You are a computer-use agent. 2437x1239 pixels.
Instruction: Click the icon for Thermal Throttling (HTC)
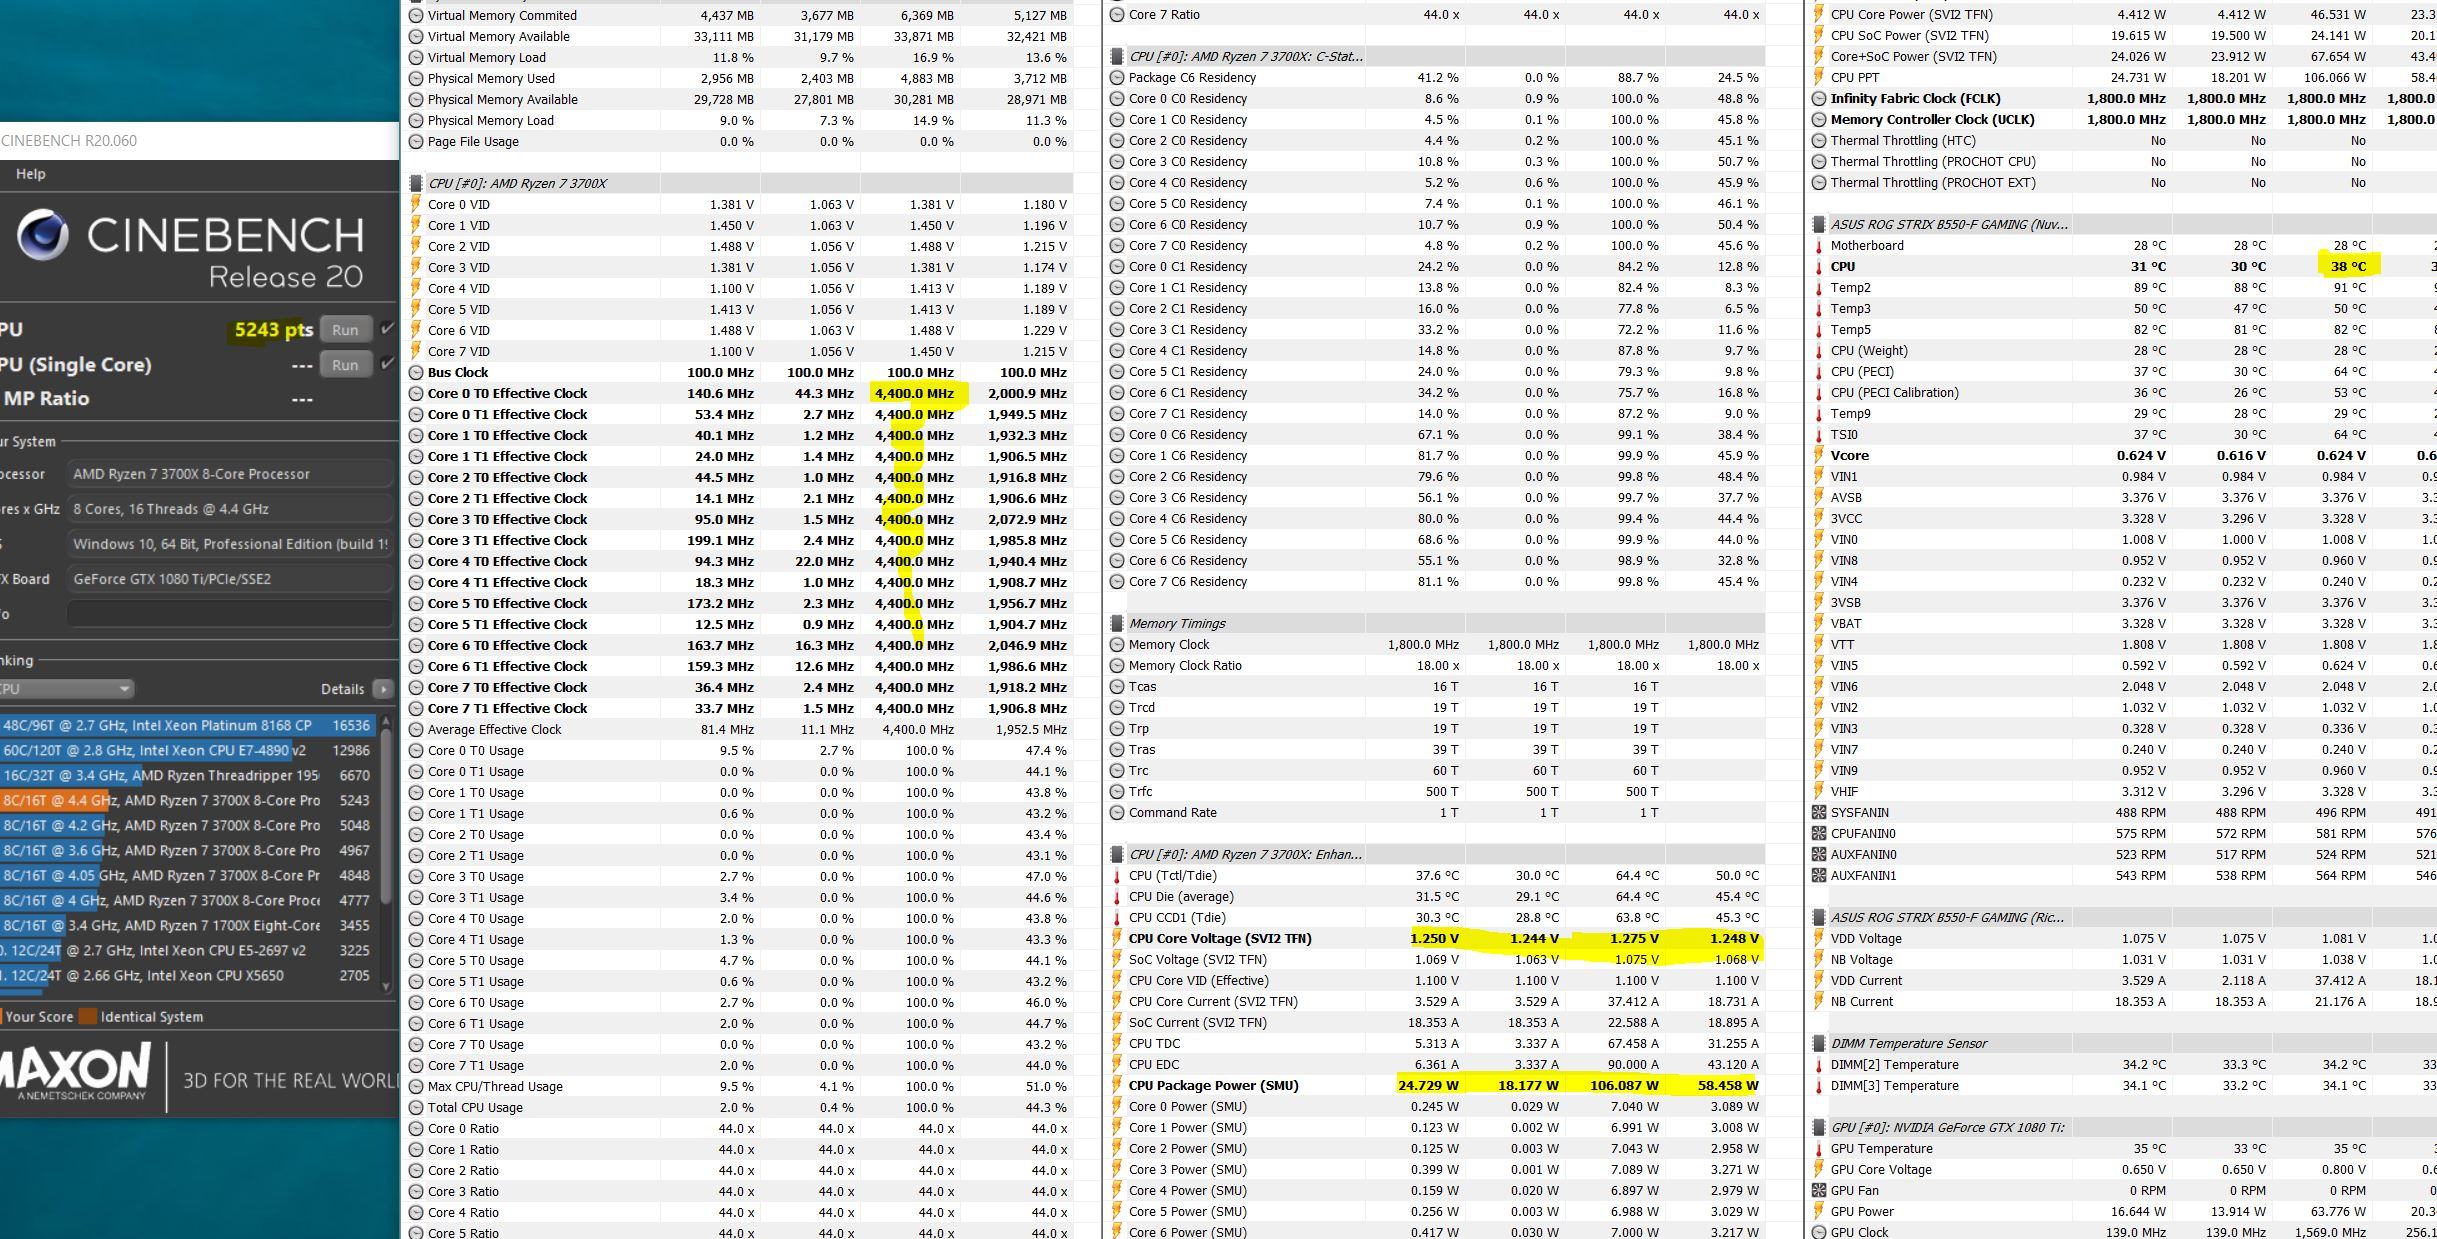pos(1819,141)
